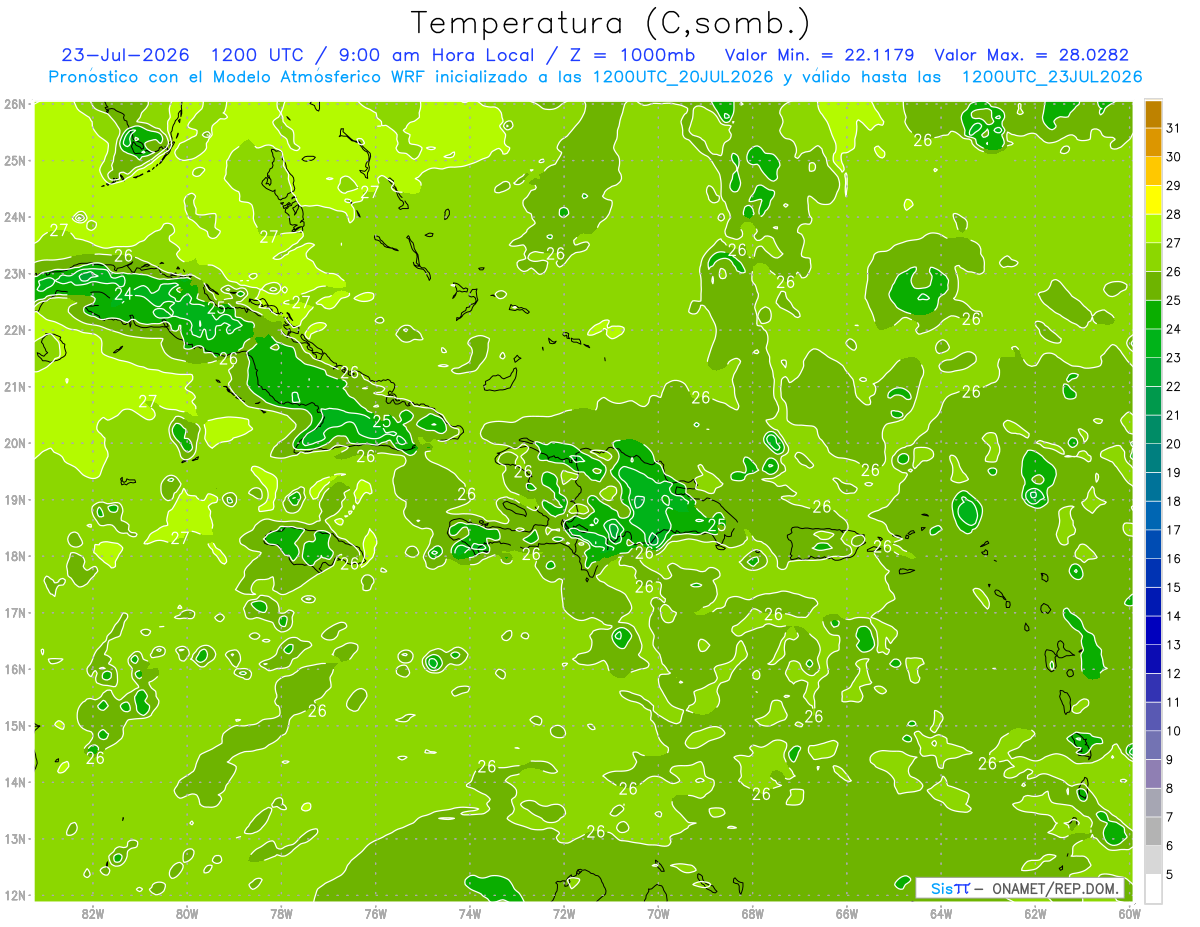Select the "Valor Max. = 28.0282" value
1200x927 pixels.
coord(1031,55)
